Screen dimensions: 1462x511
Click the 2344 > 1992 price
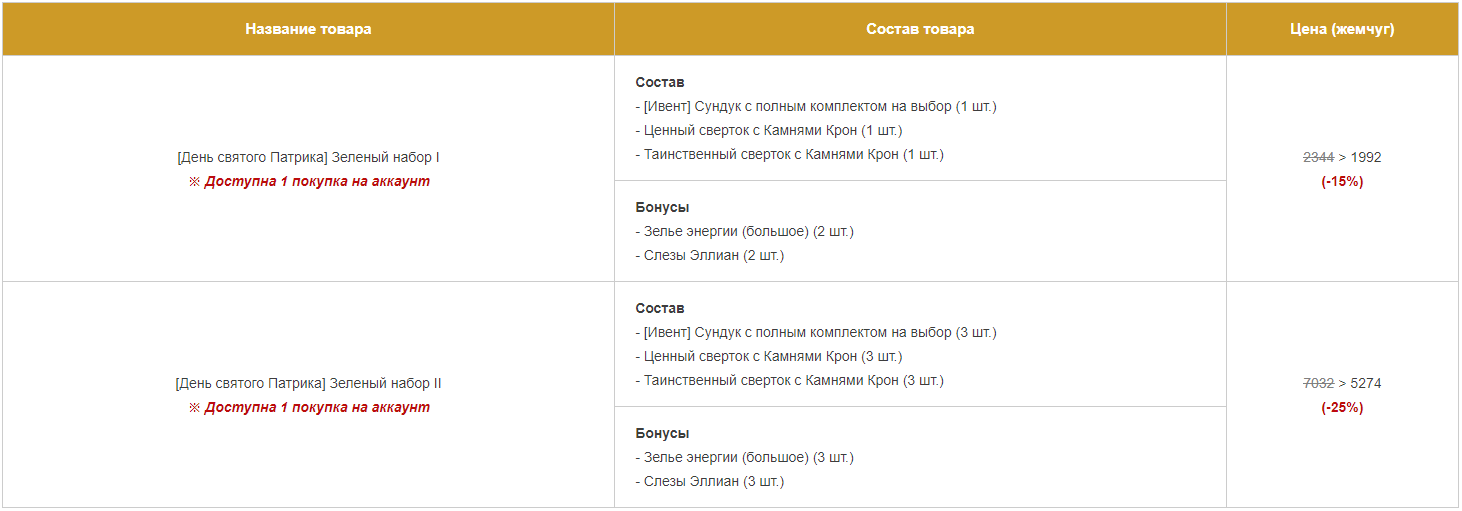(1342, 157)
